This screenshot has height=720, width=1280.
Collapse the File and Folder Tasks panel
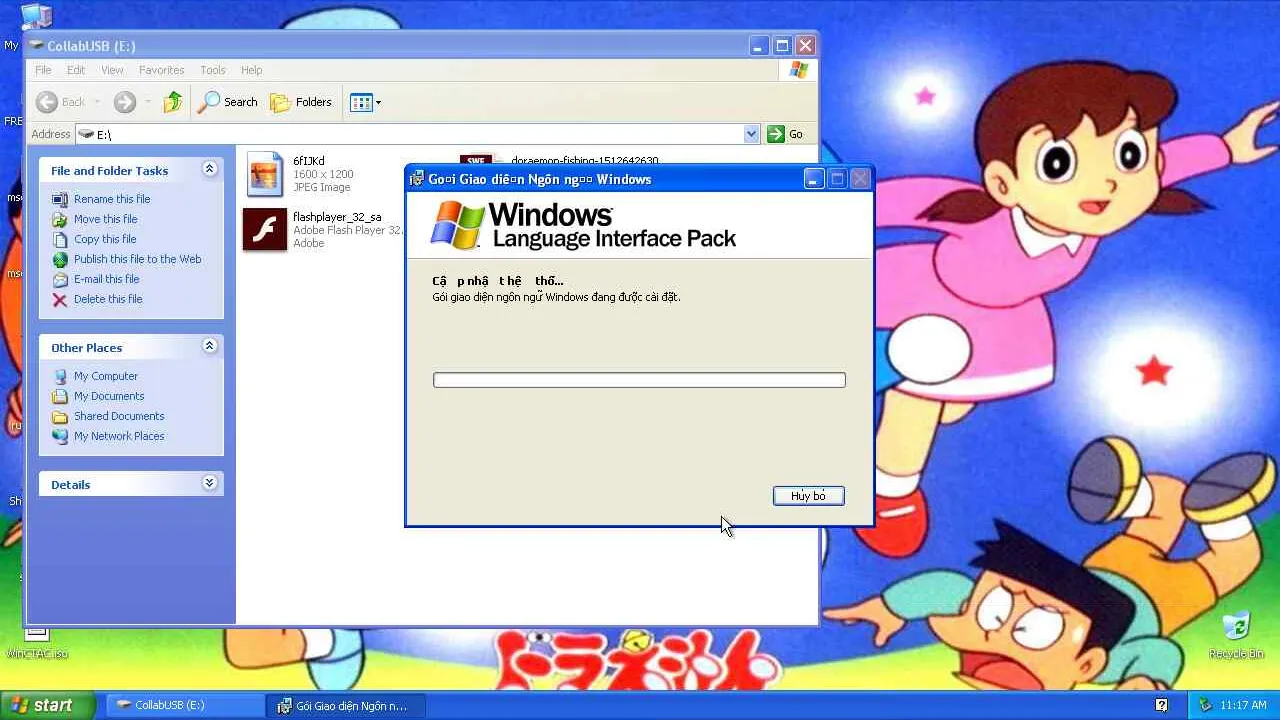click(210, 170)
